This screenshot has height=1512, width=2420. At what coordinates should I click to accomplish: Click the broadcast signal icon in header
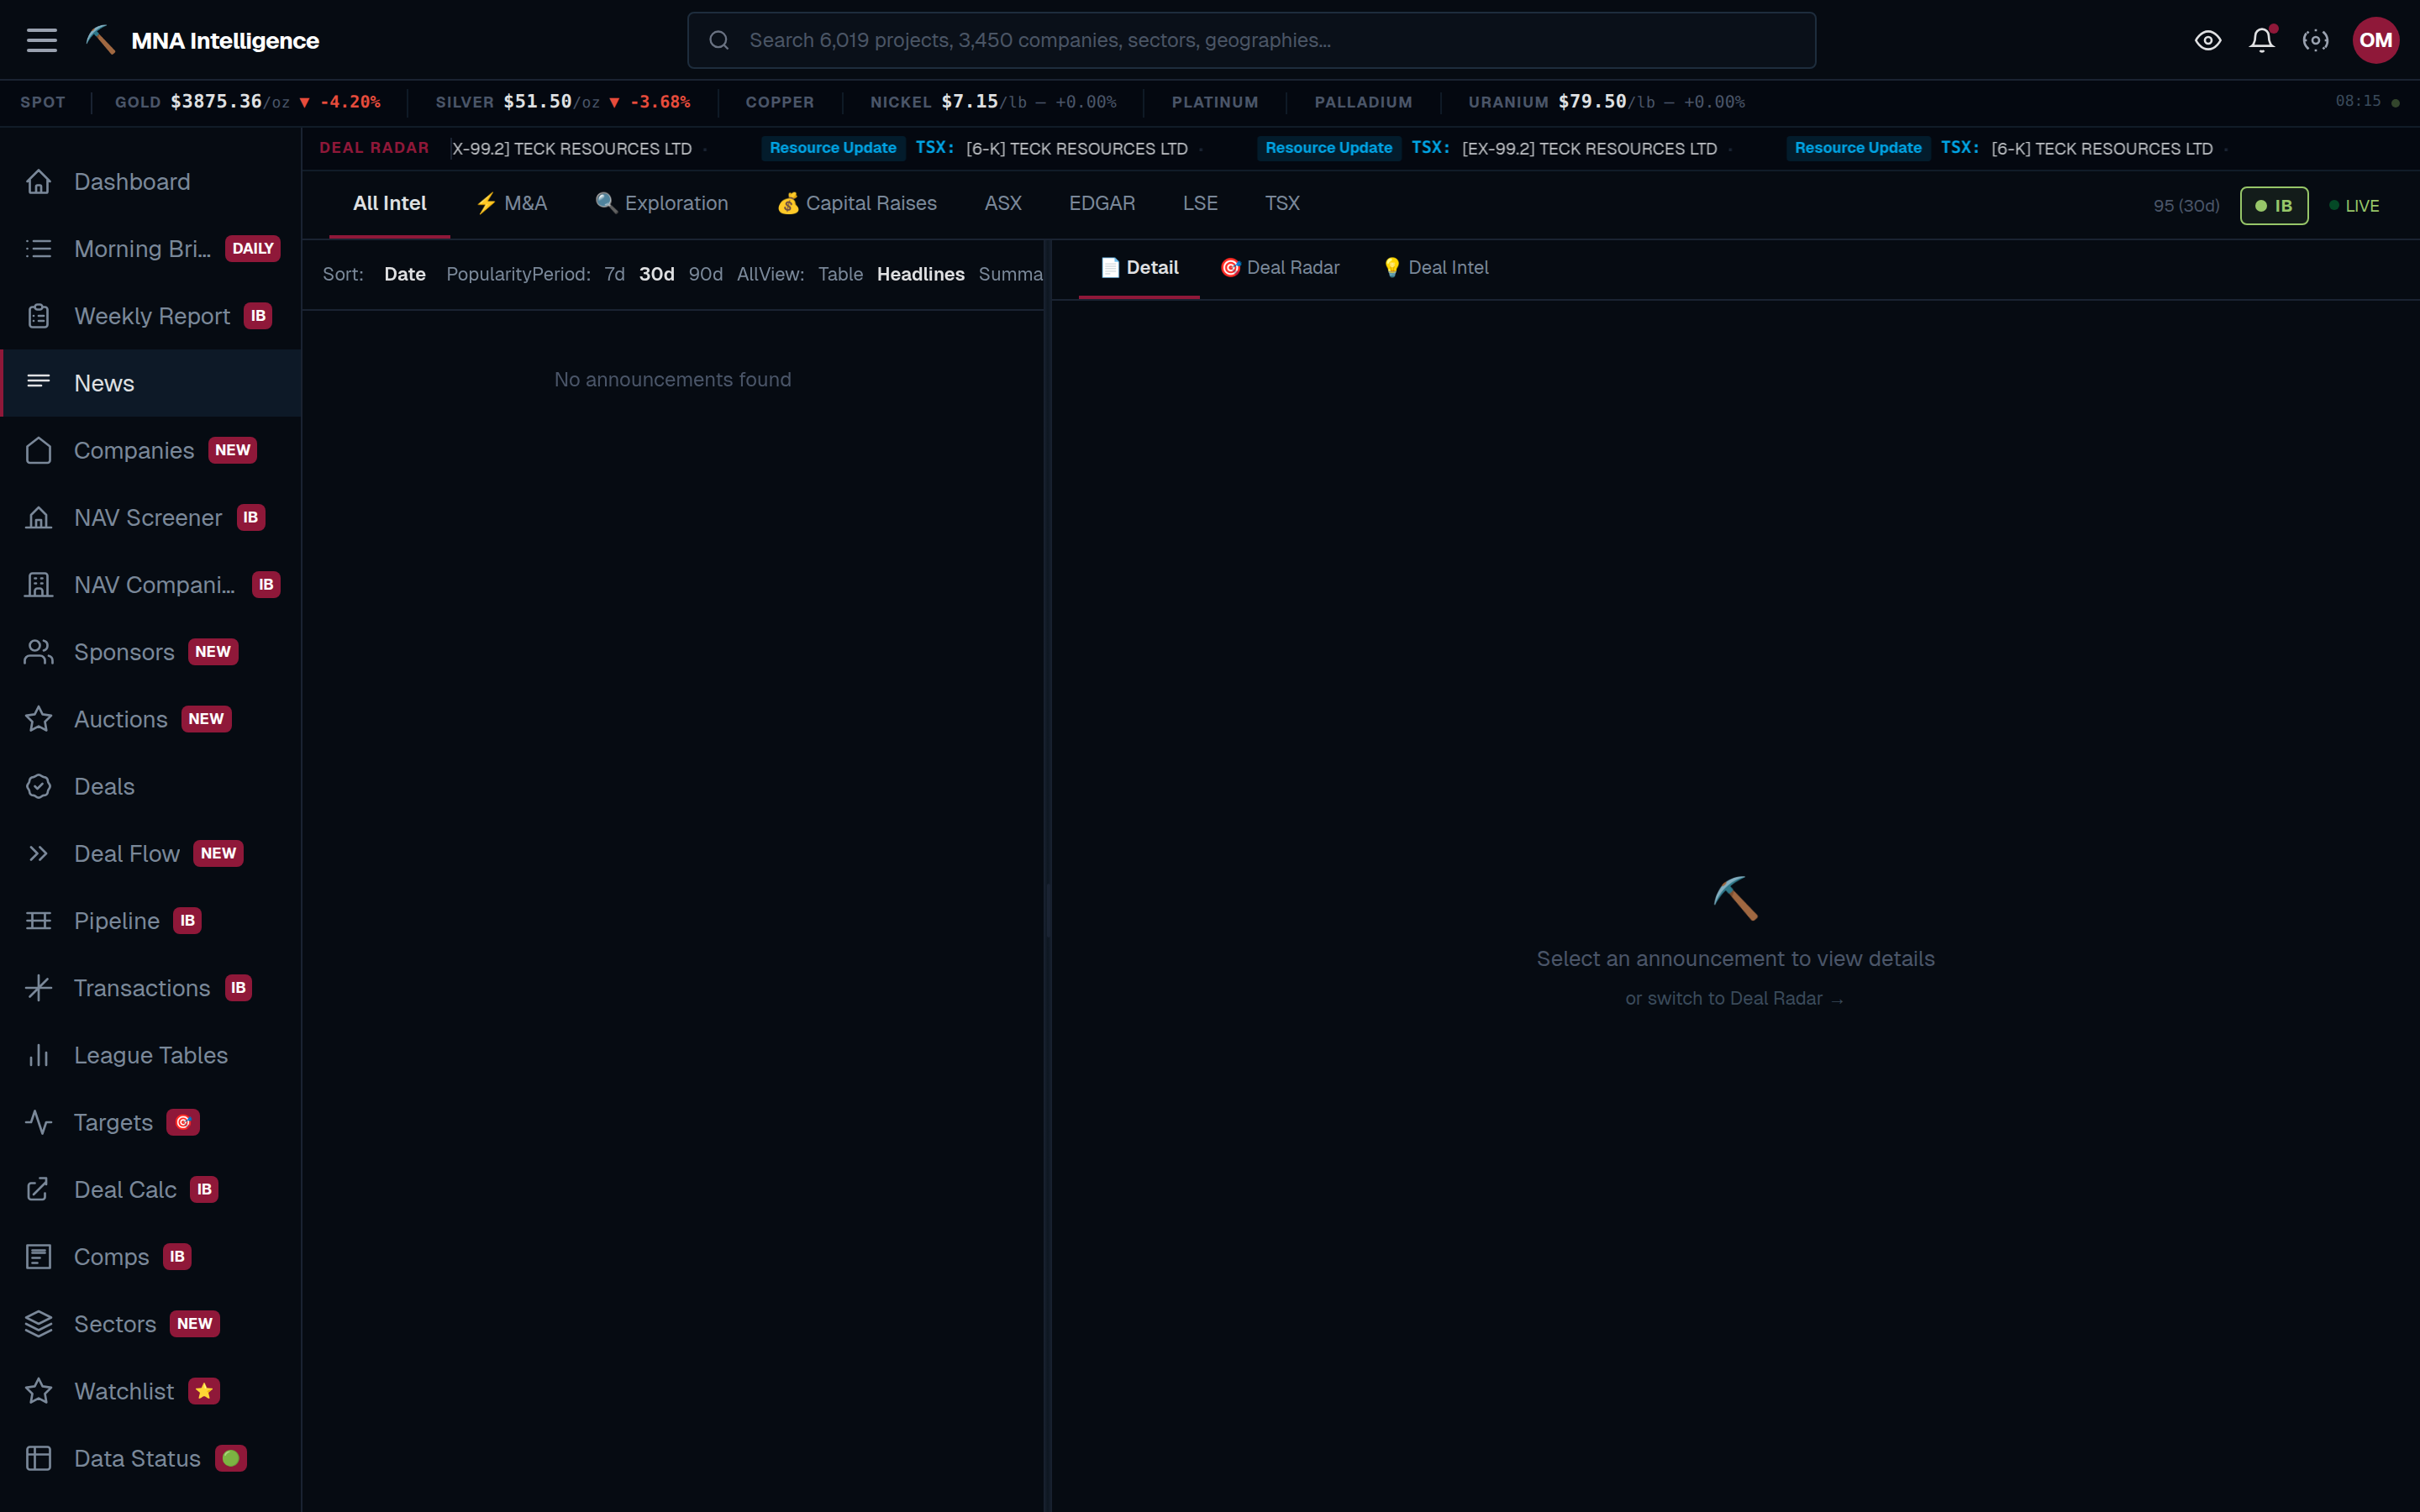tap(2315, 40)
